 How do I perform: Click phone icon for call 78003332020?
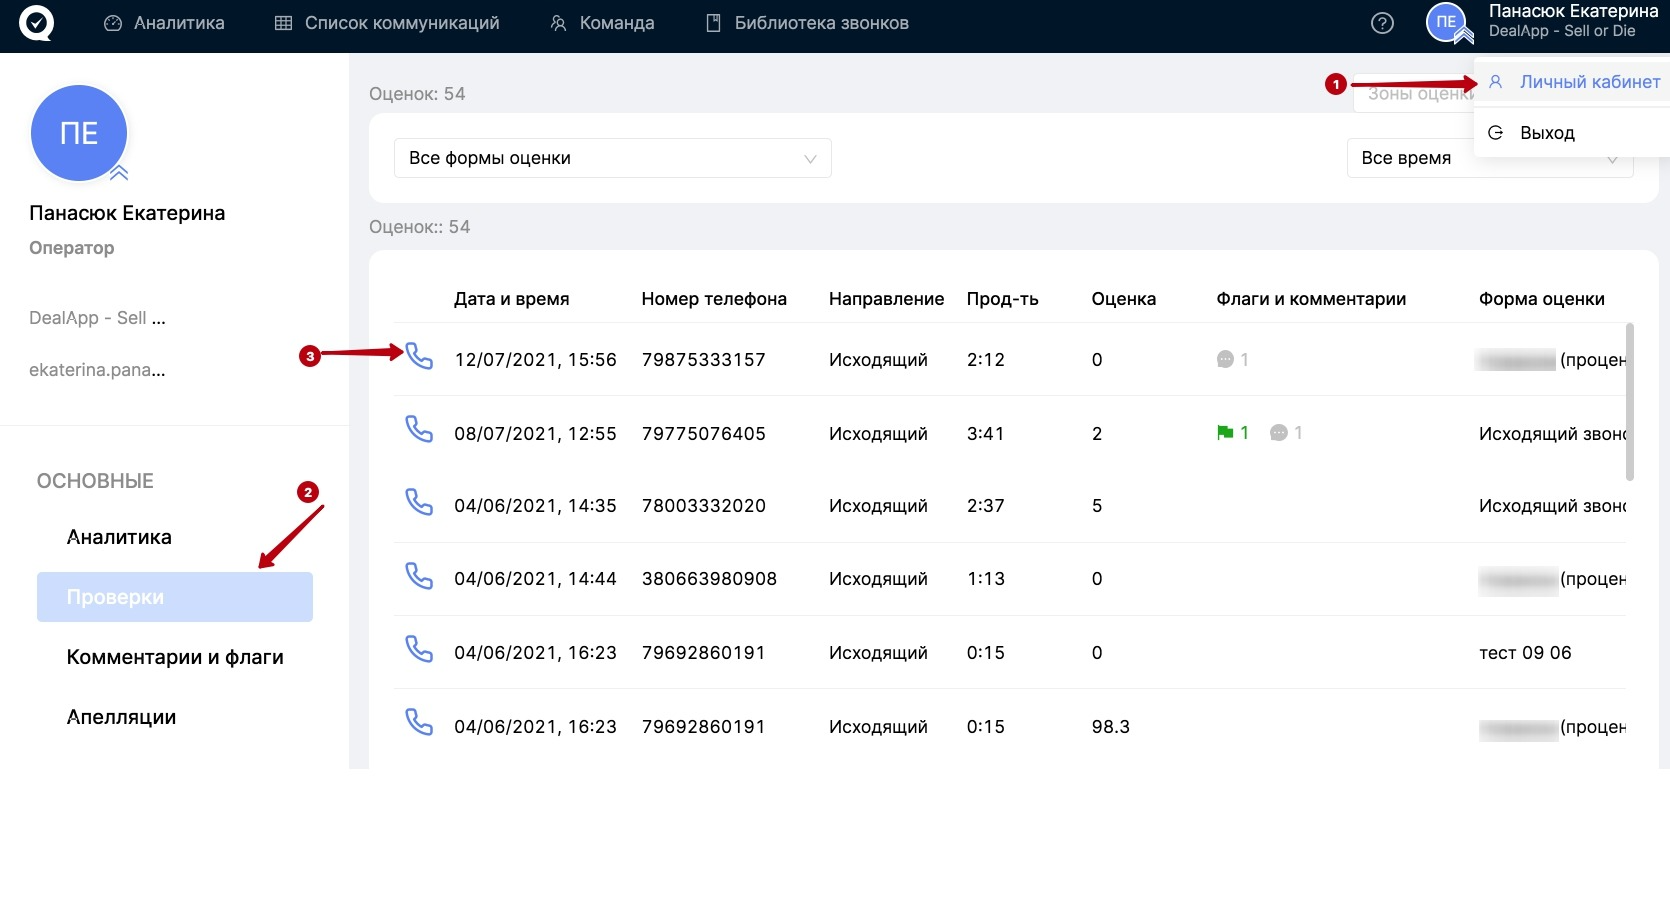(419, 503)
